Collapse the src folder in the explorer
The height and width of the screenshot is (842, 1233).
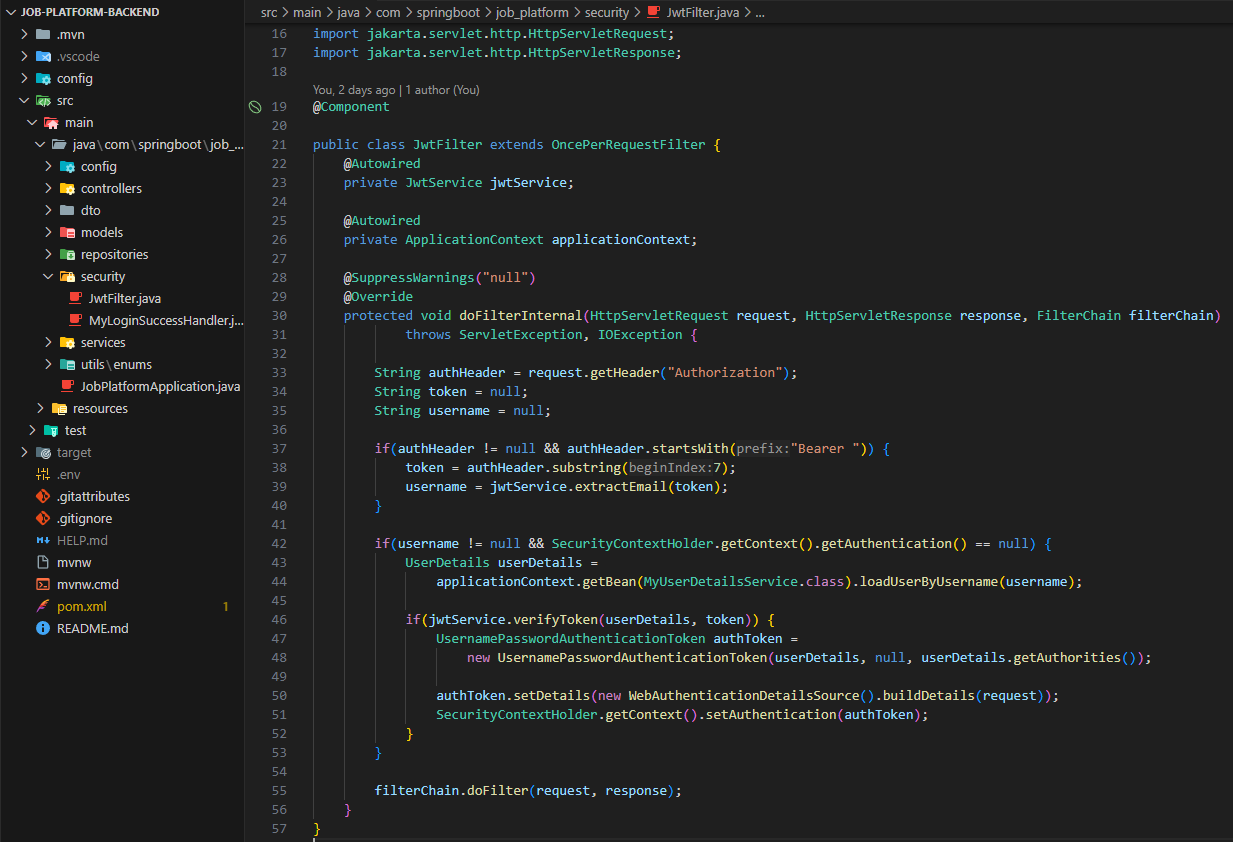[x=22, y=100]
